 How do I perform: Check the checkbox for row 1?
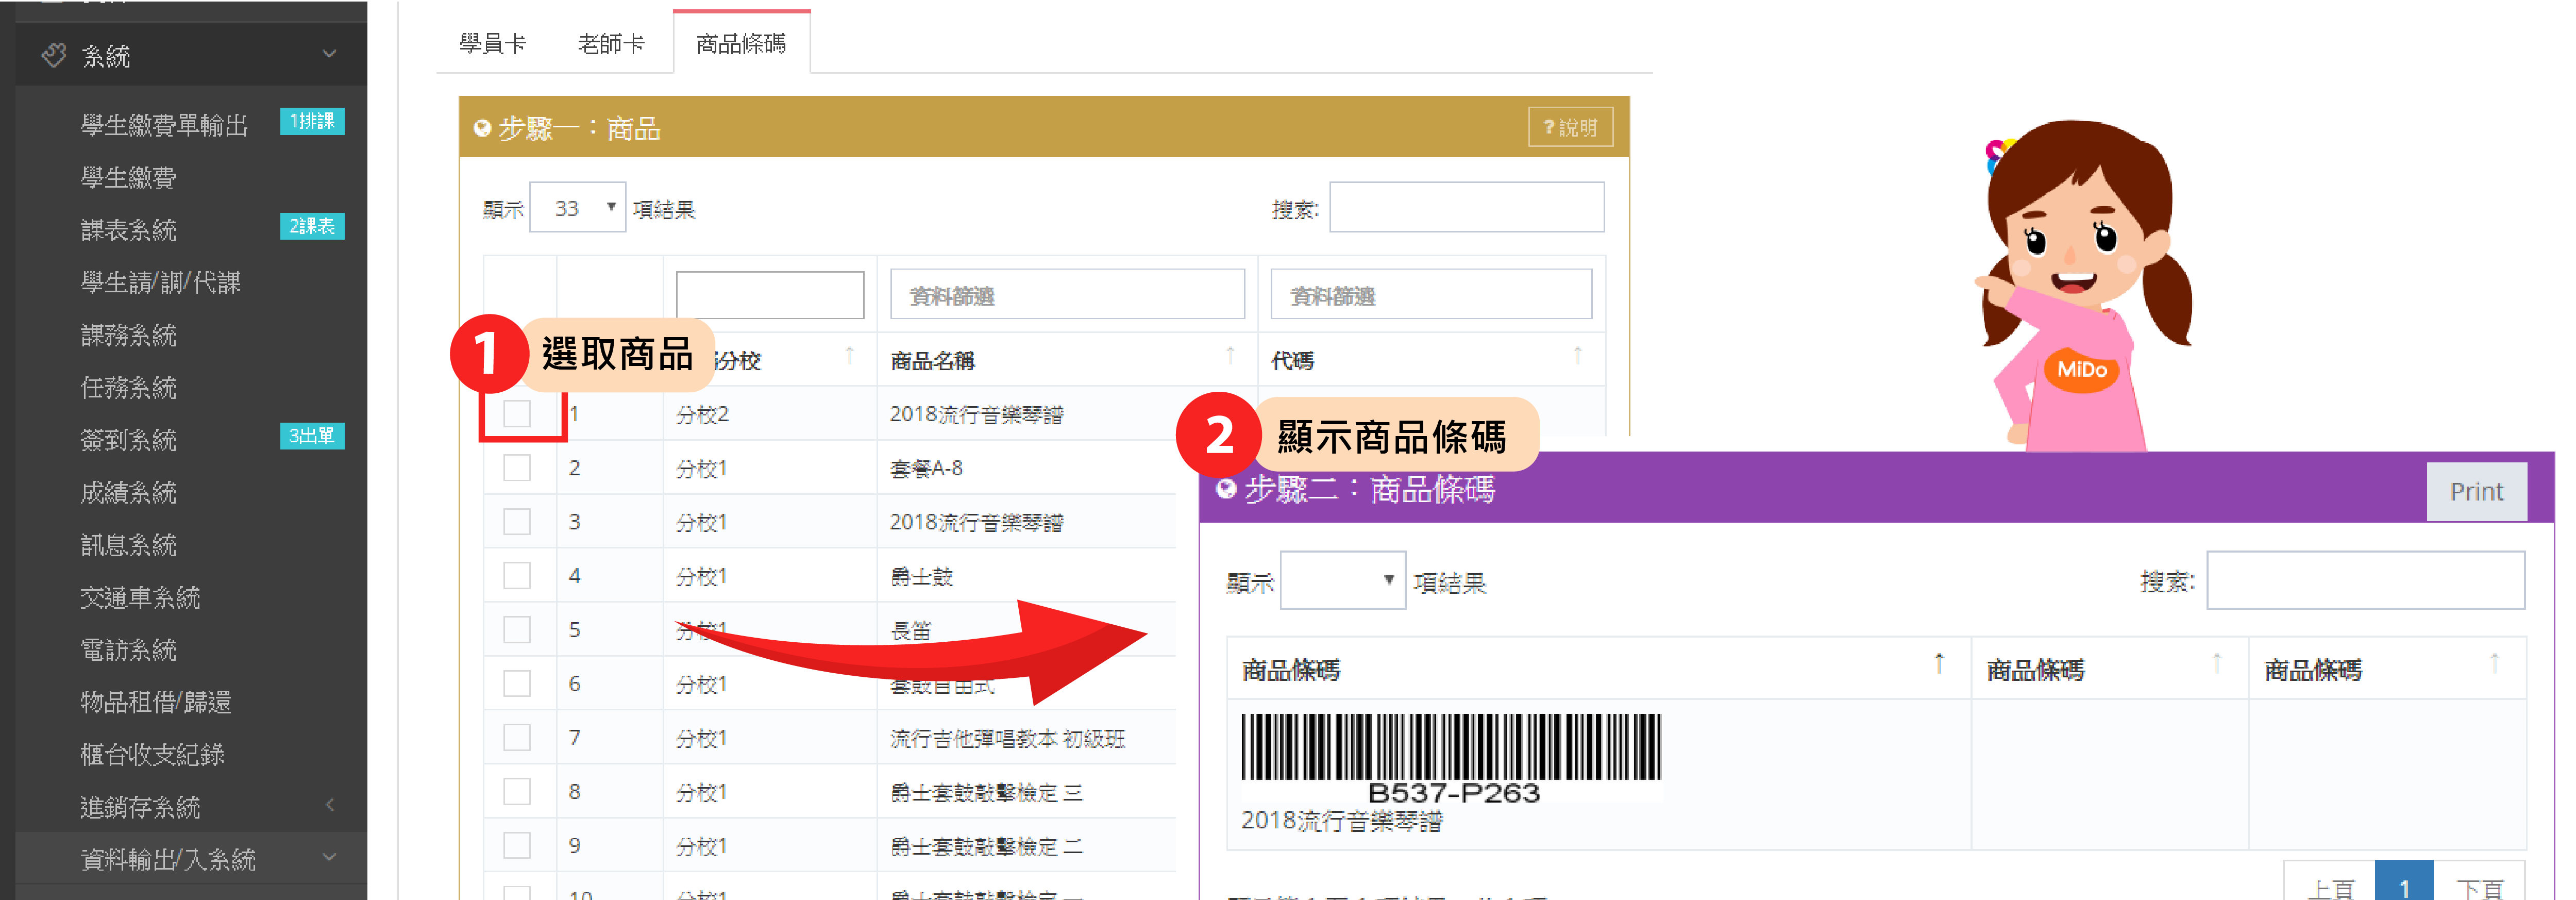517,413
